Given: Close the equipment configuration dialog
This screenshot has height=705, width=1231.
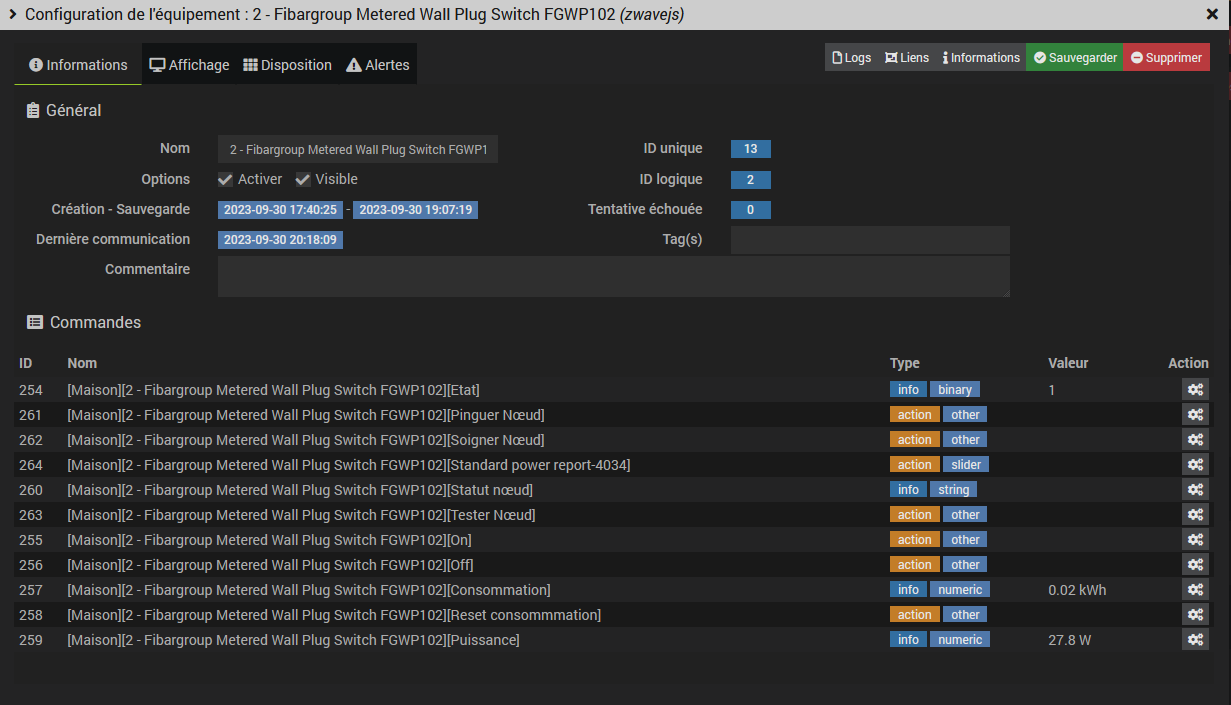Looking at the screenshot, I should pyautogui.click(x=1212, y=15).
